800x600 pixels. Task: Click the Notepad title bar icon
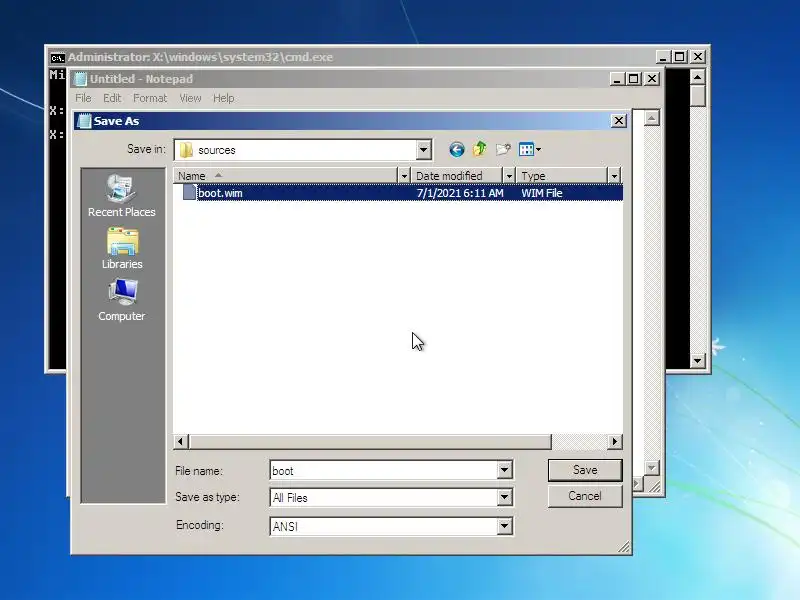point(81,79)
